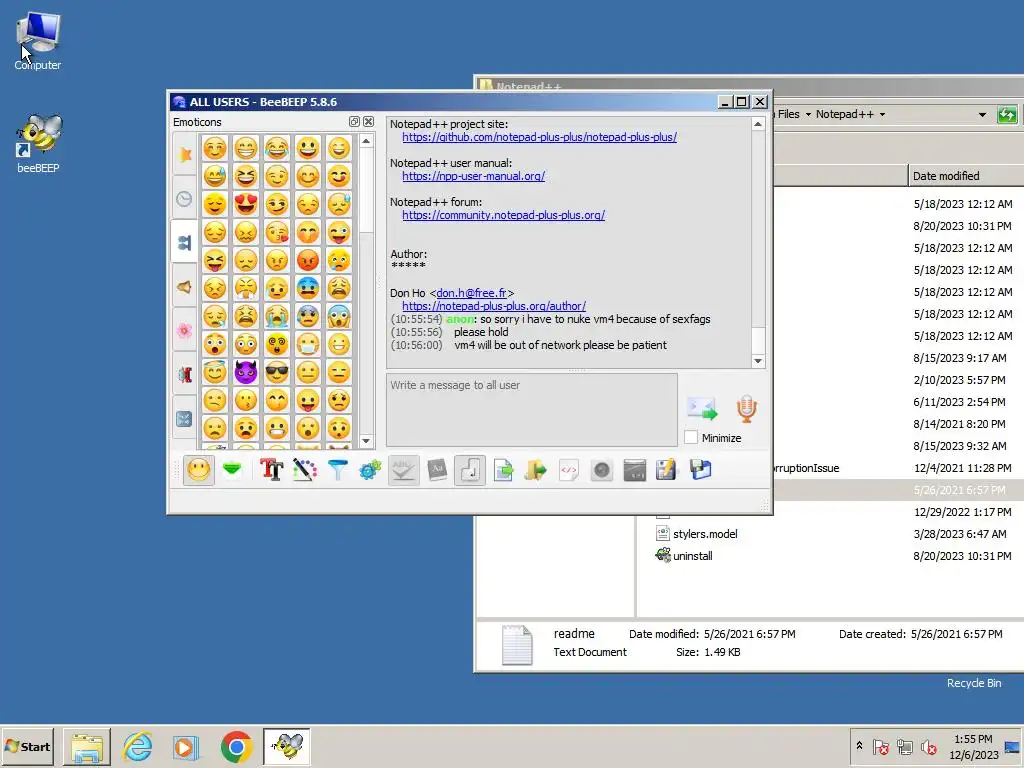
Task: Click the code snippet </> icon
Action: tap(569, 470)
